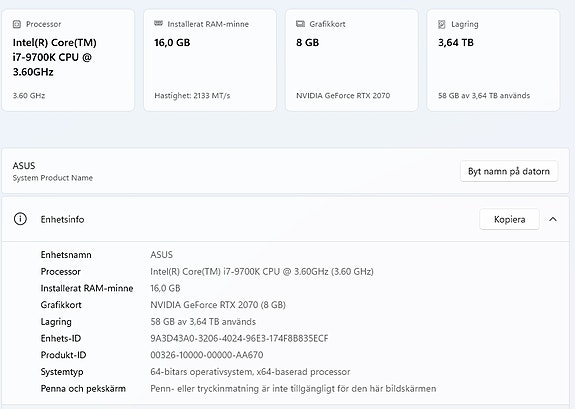This screenshot has height=409, width=575.
Task: Click the Lagring storage drive icon
Action: coord(442,24)
